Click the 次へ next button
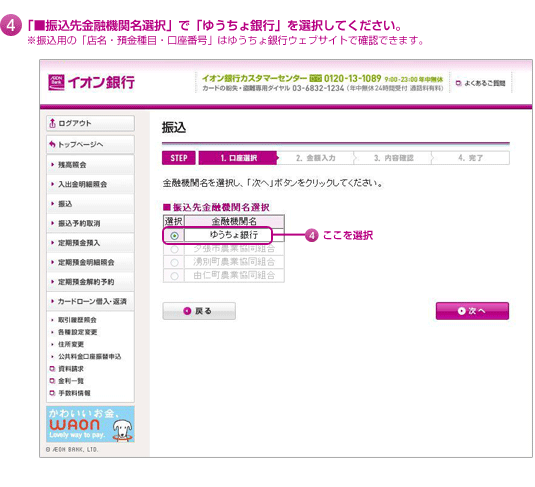The width and height of the screenshot is (535, 487). coord(472,311)
